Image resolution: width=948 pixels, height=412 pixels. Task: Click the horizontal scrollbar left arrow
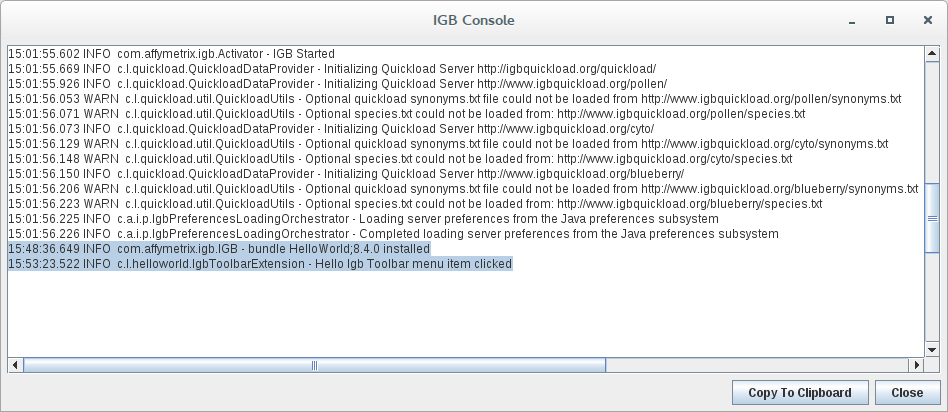tap(15, 365)
